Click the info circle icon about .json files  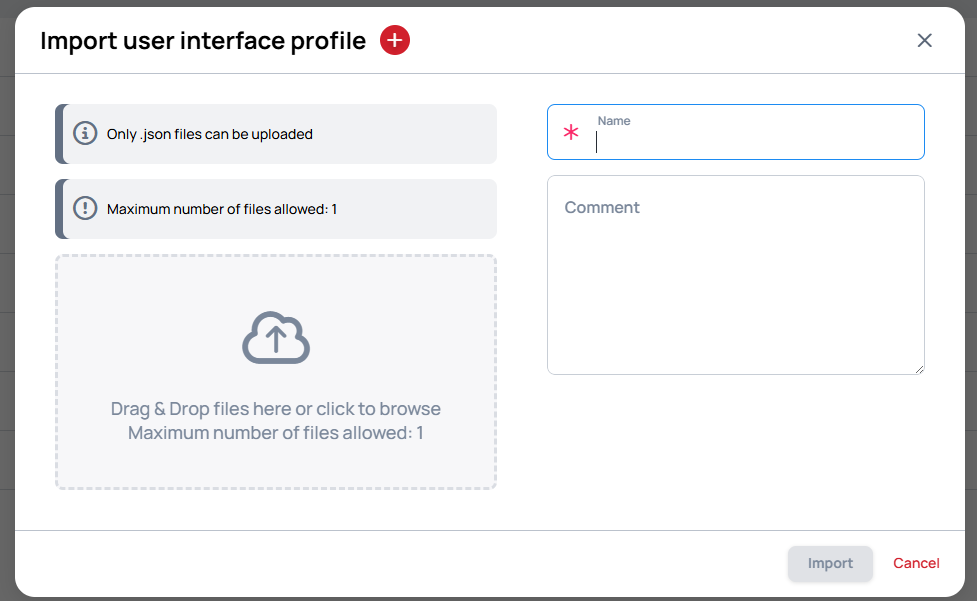click(85, 133)
